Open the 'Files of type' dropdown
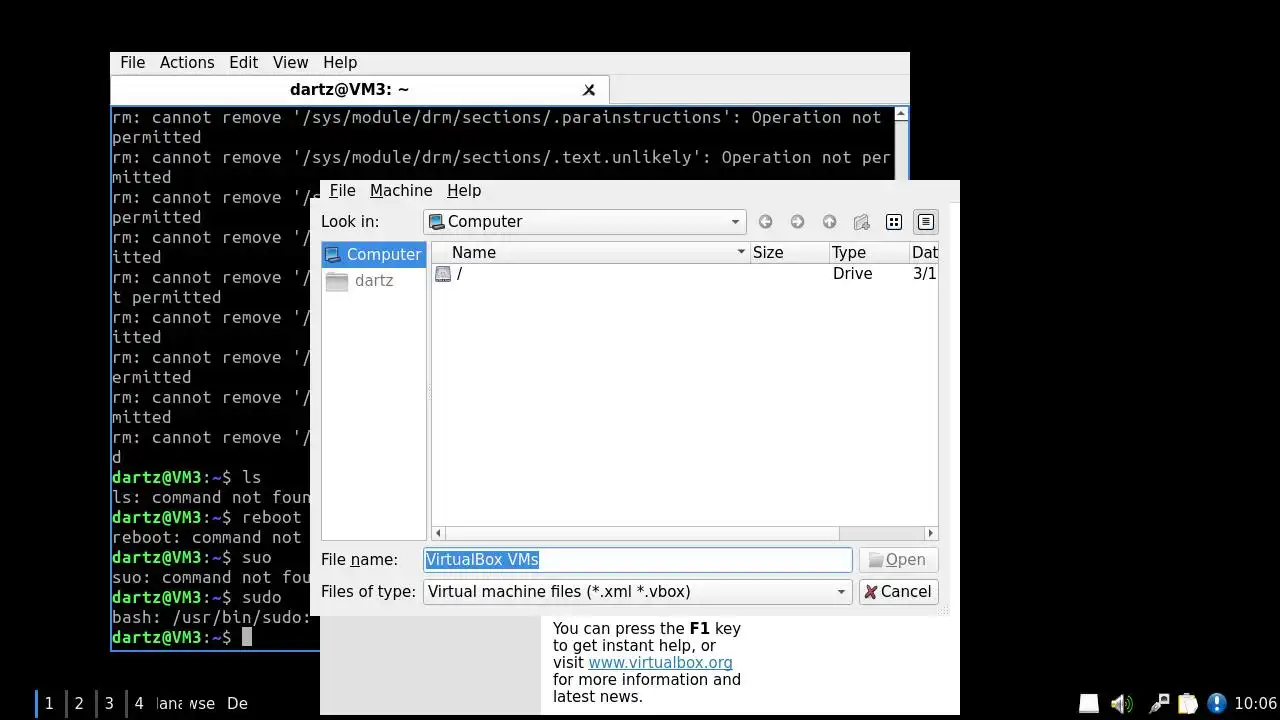Screen dimensions: 1280x720 point(637,592)
